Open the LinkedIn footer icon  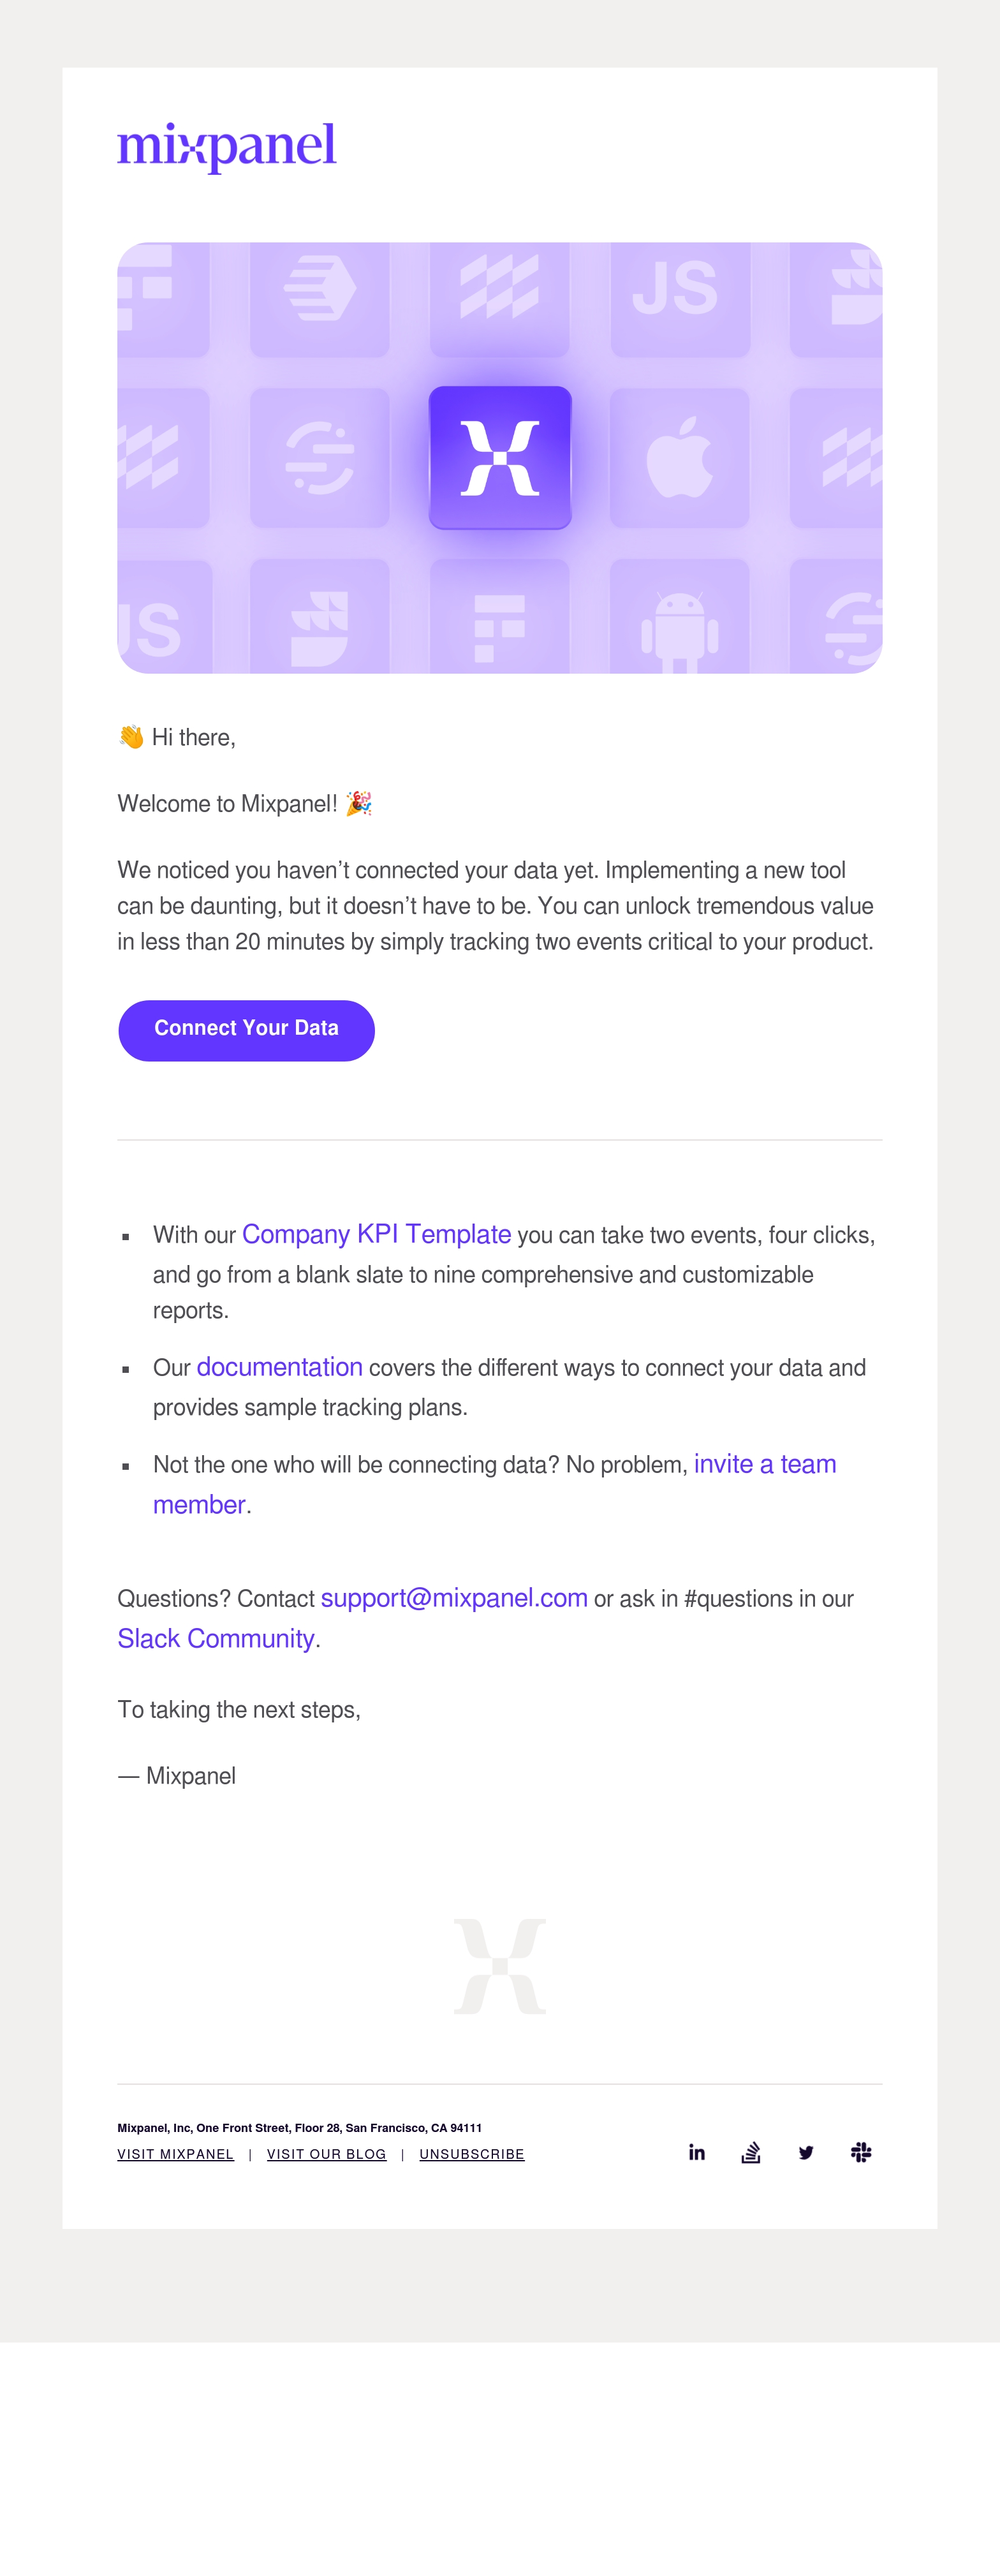tap(697, 2152)
